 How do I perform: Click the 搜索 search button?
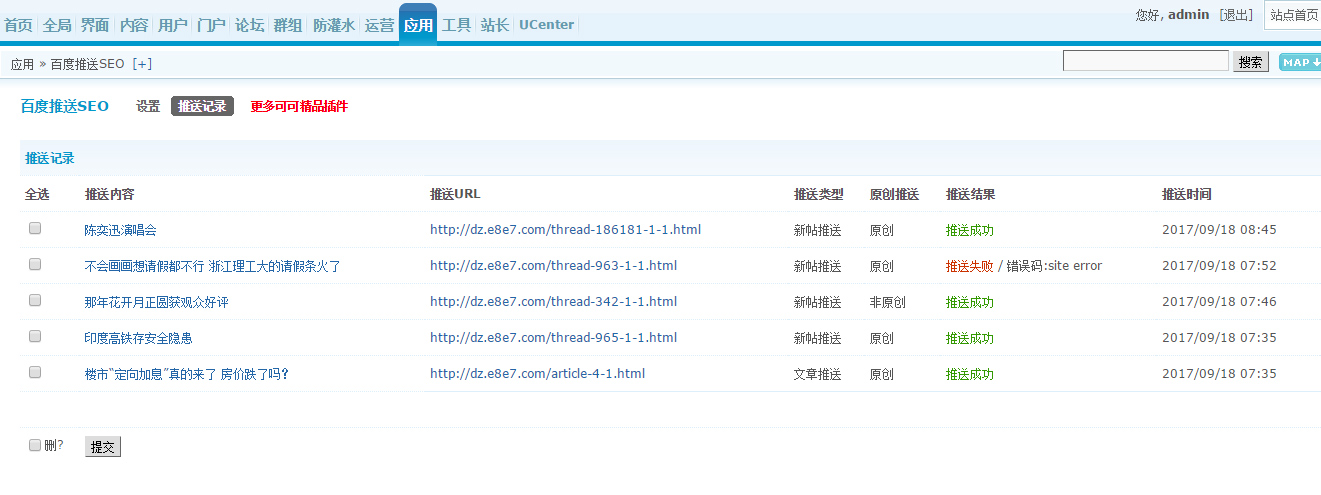click(x=1251, y=62)
